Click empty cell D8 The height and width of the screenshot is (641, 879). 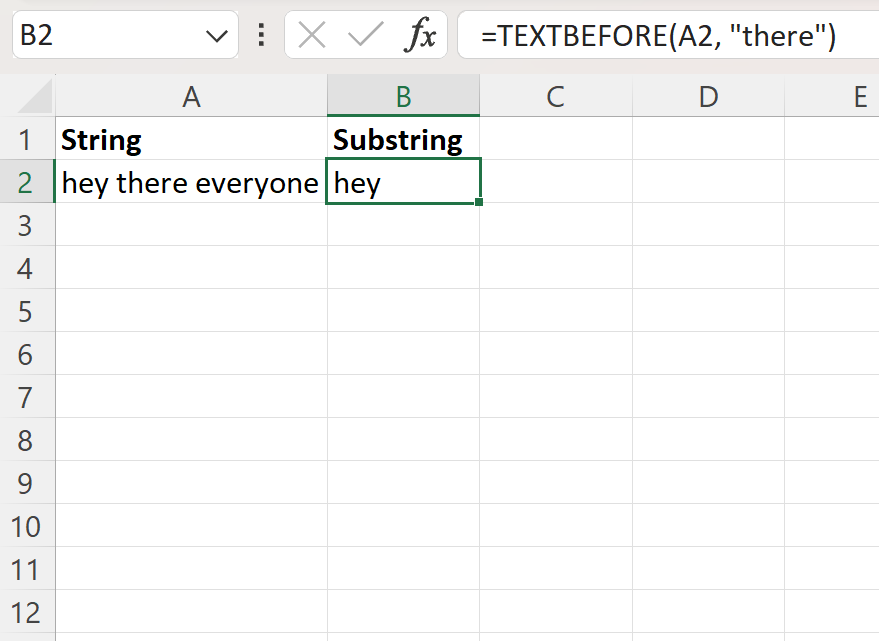point(707,441)
